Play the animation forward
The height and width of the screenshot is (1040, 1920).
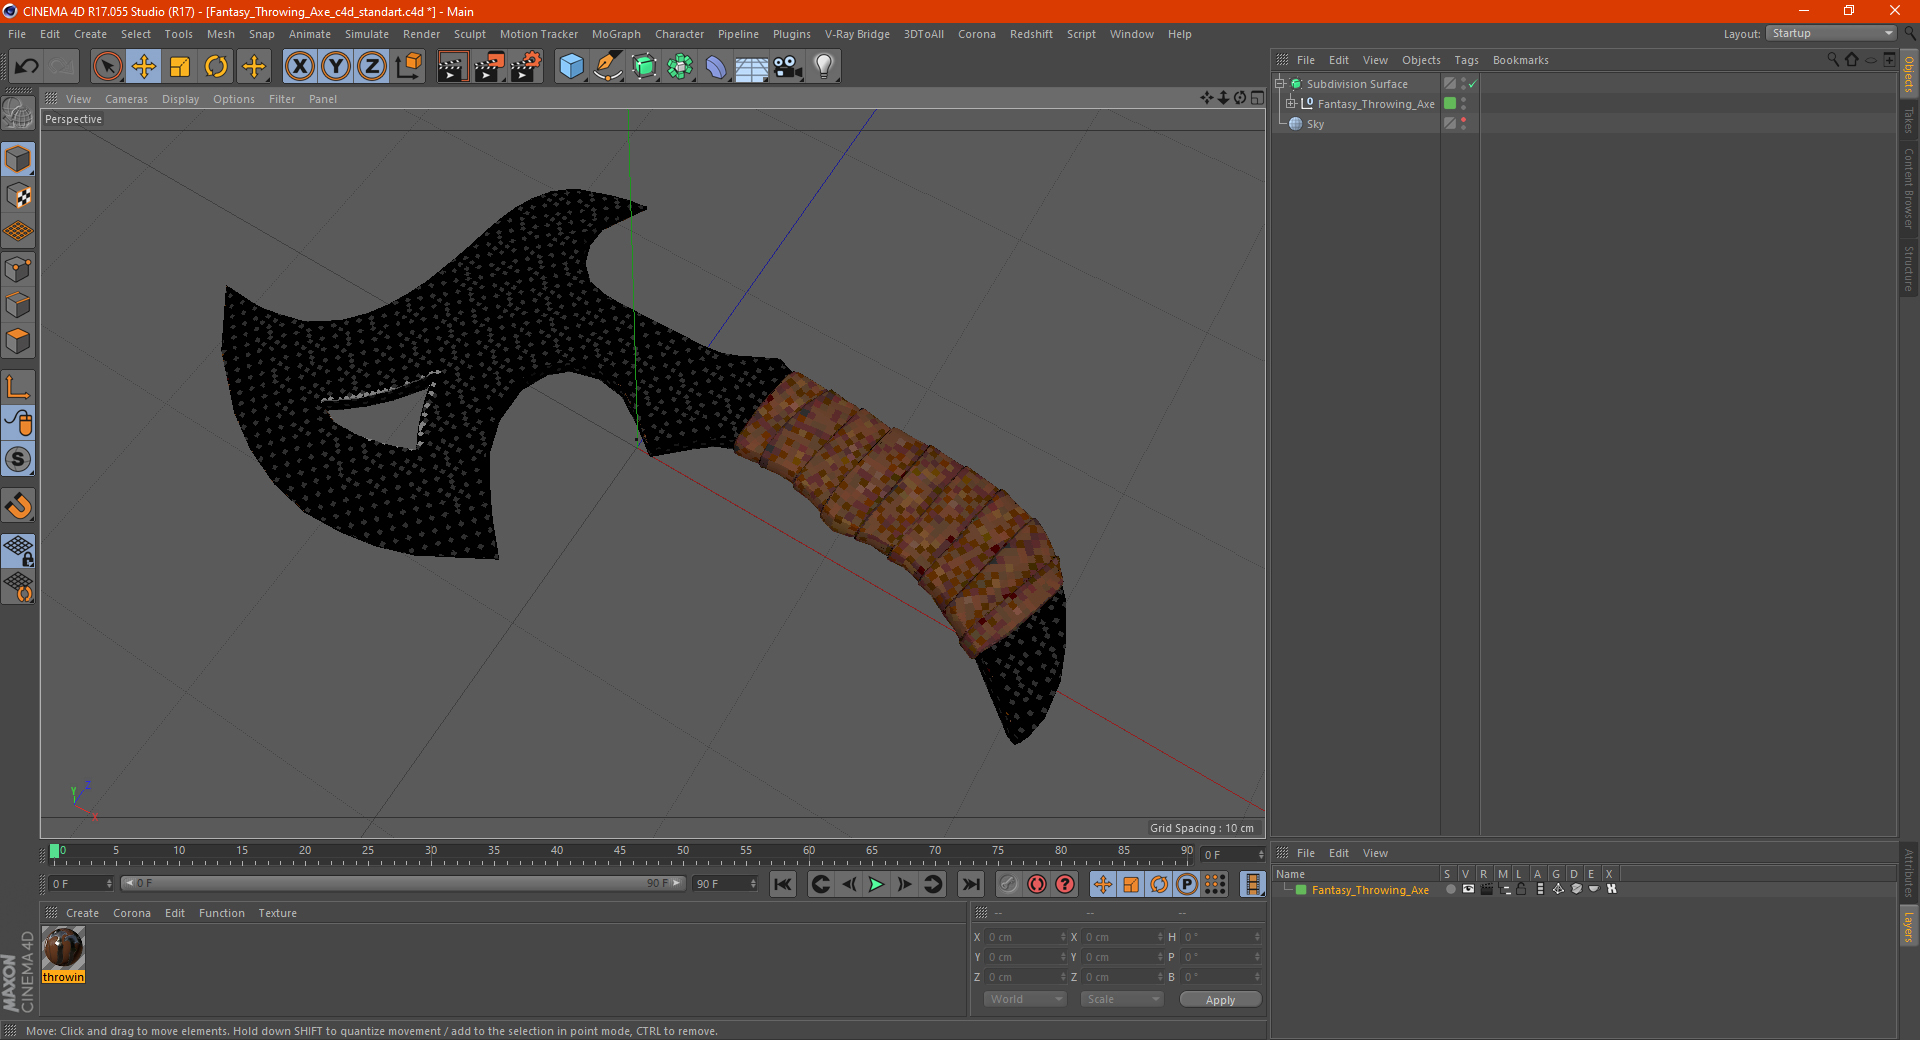(876, 884)
